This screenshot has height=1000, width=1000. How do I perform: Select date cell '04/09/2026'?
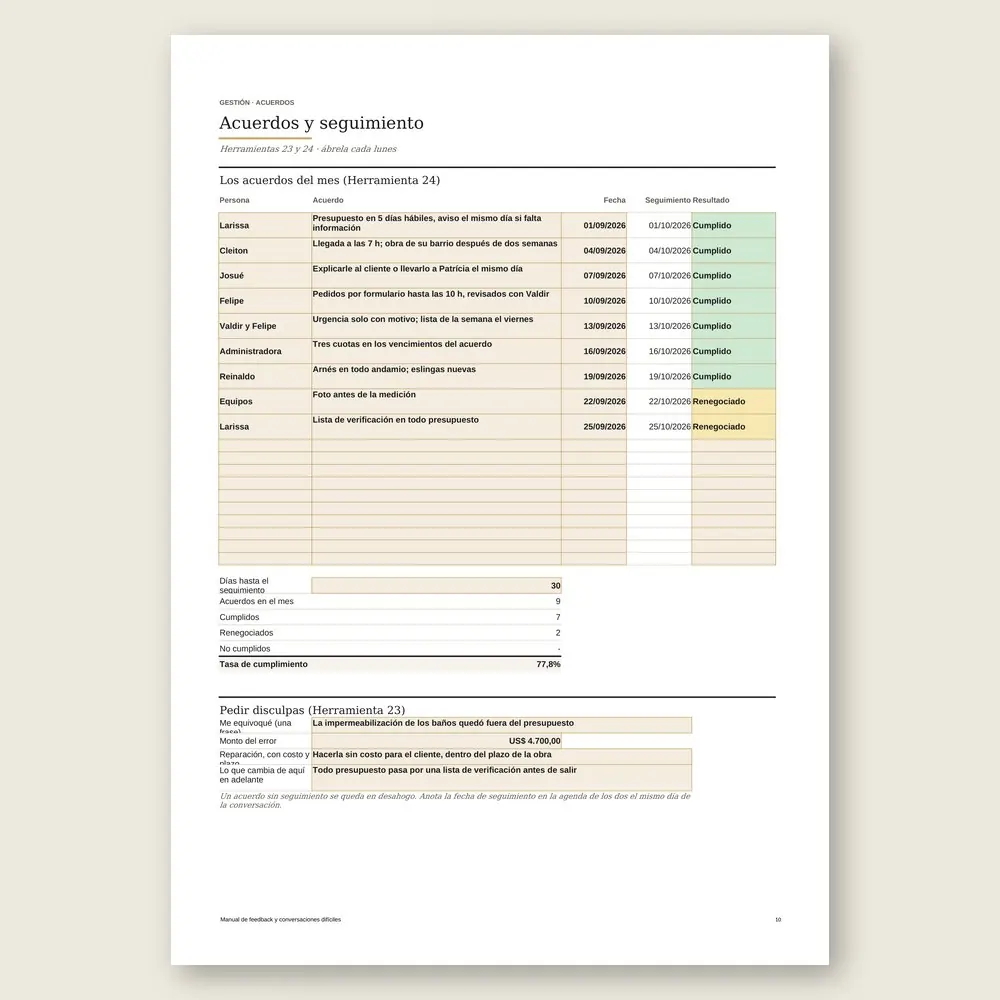point(594,251)
